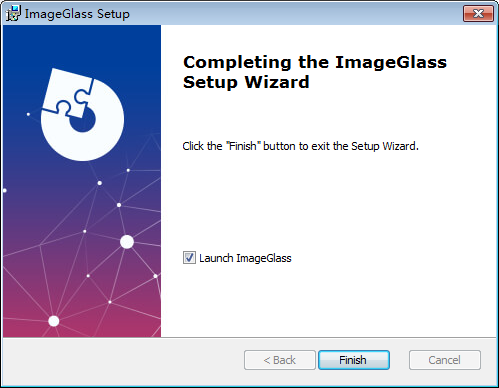Image resolution: width=499 pixels, height=388 pixels.
Task: Finish the setup wizard
Action: click(x=354, y=360)
